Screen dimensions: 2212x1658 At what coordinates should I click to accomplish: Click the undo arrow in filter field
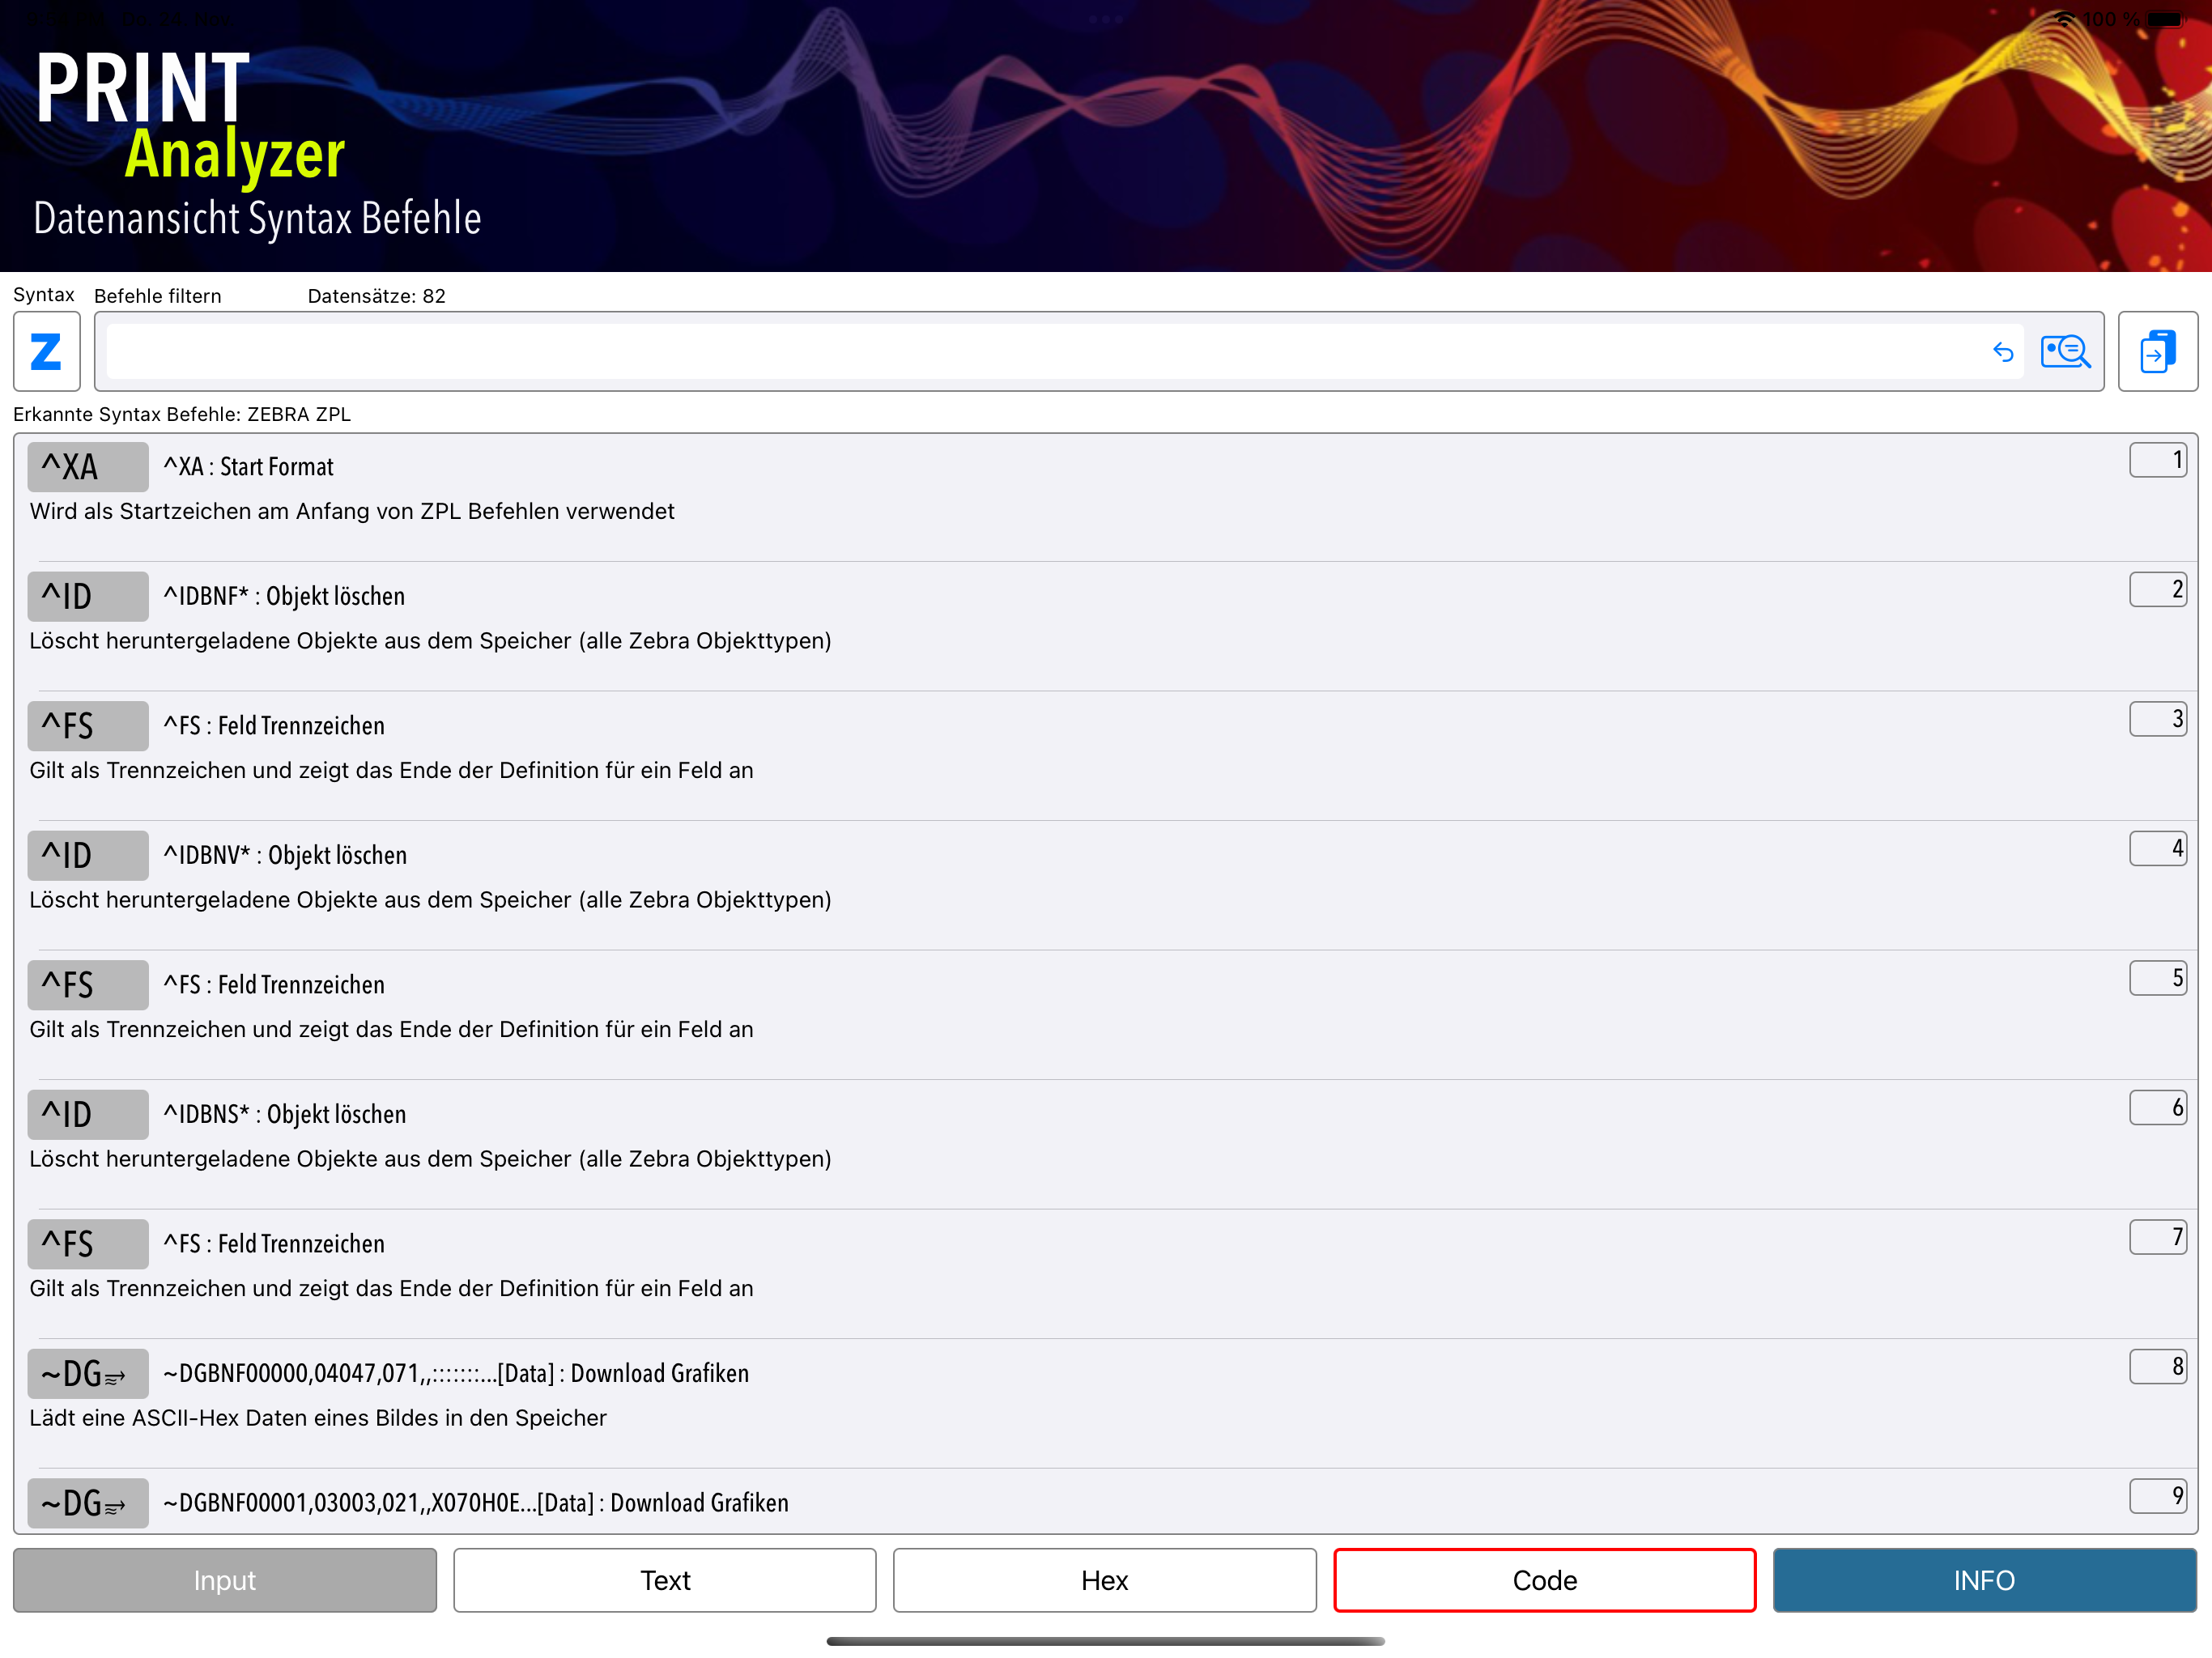click(x=2002, y=351)
